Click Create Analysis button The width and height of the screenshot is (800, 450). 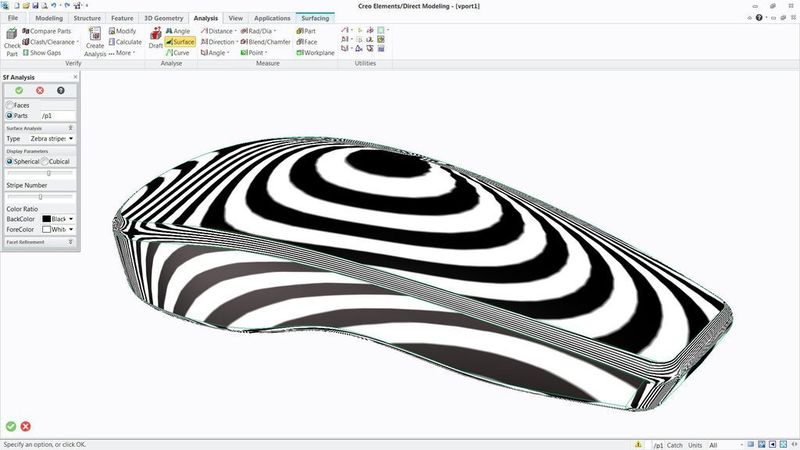click(95, 42)
